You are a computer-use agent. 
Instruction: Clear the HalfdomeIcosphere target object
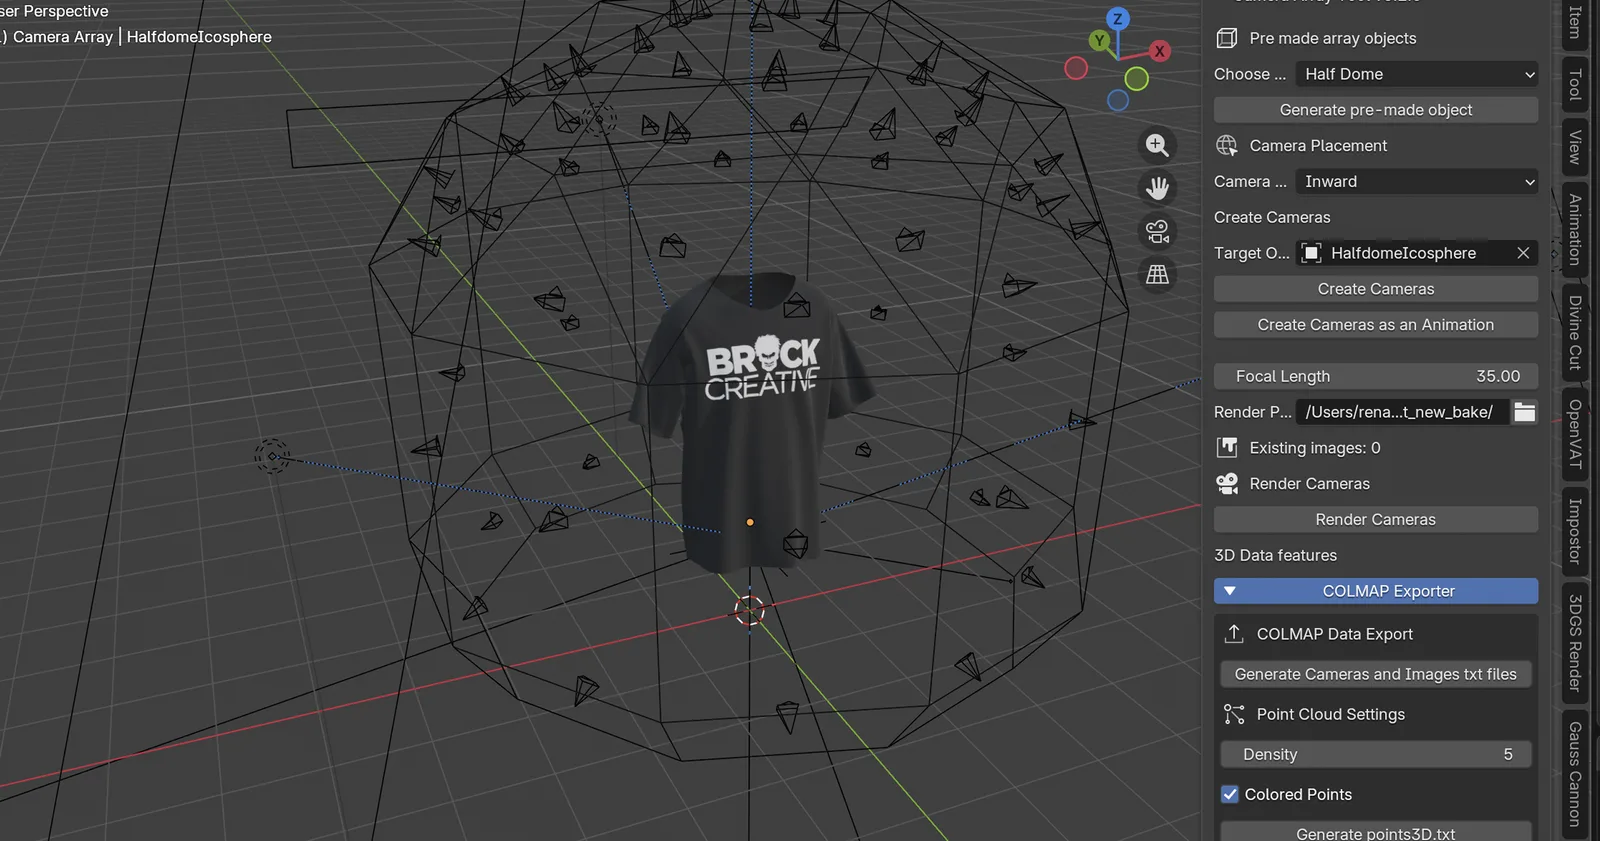[x=1523, y=253]
